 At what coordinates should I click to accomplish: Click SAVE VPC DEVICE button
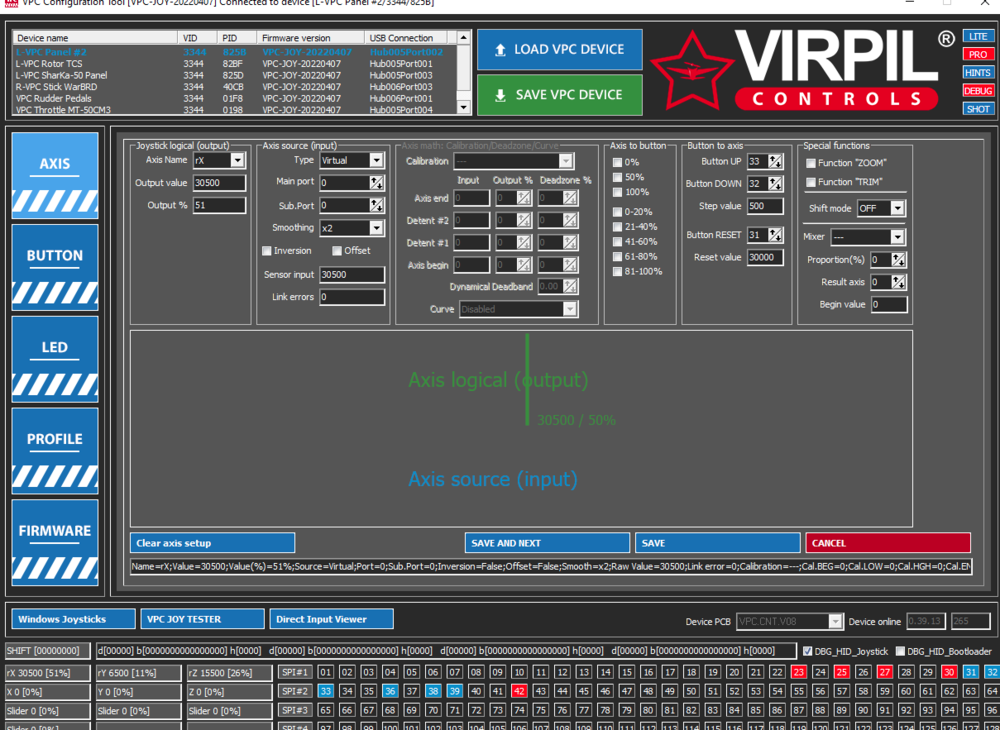pos(559,95)
